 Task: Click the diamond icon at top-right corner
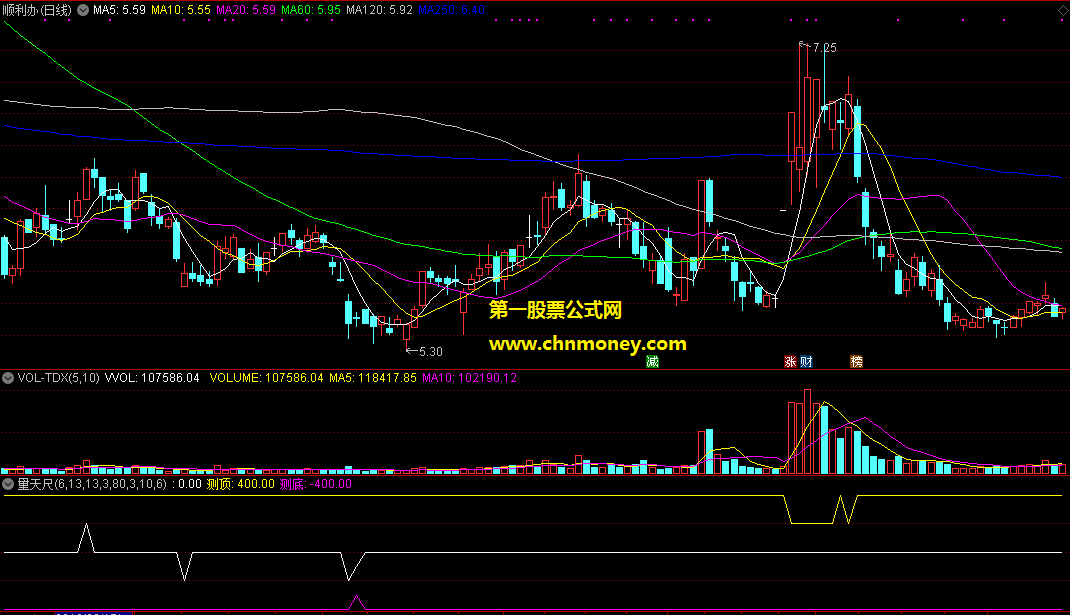coord(1062,10)
